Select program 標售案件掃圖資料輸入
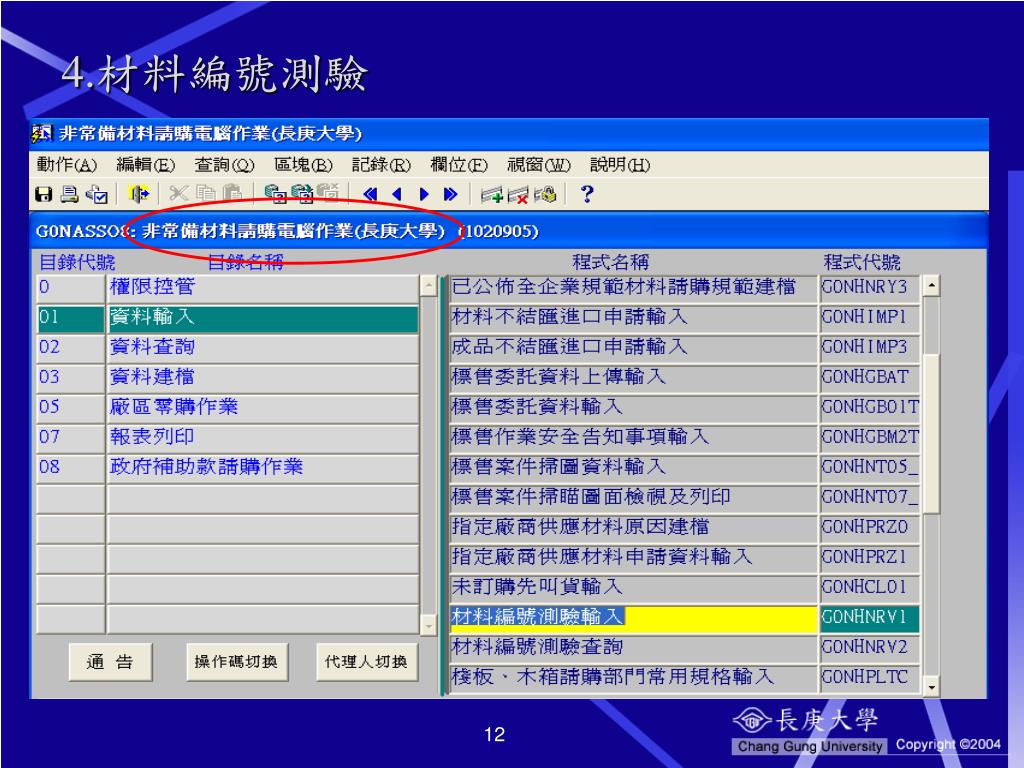This screenshot has height=768, width=1024. [633, 468]
